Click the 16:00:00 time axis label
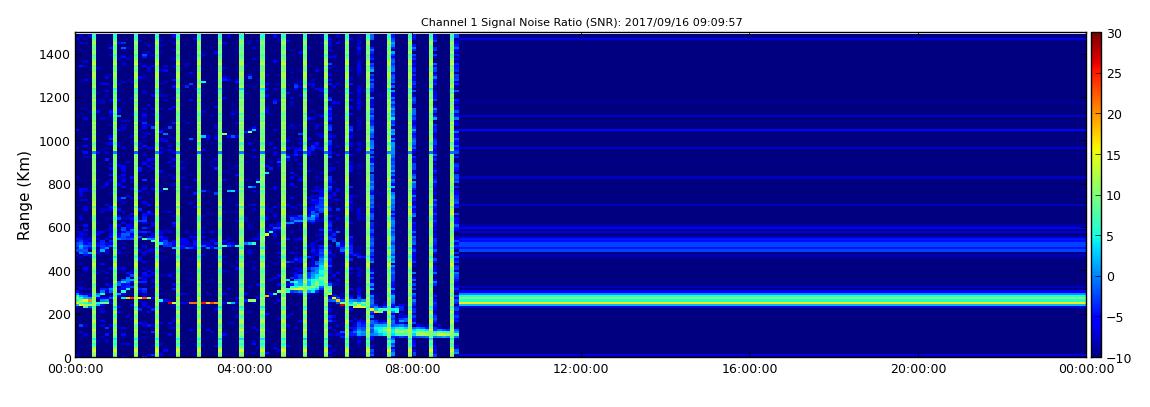 point(750,370)
